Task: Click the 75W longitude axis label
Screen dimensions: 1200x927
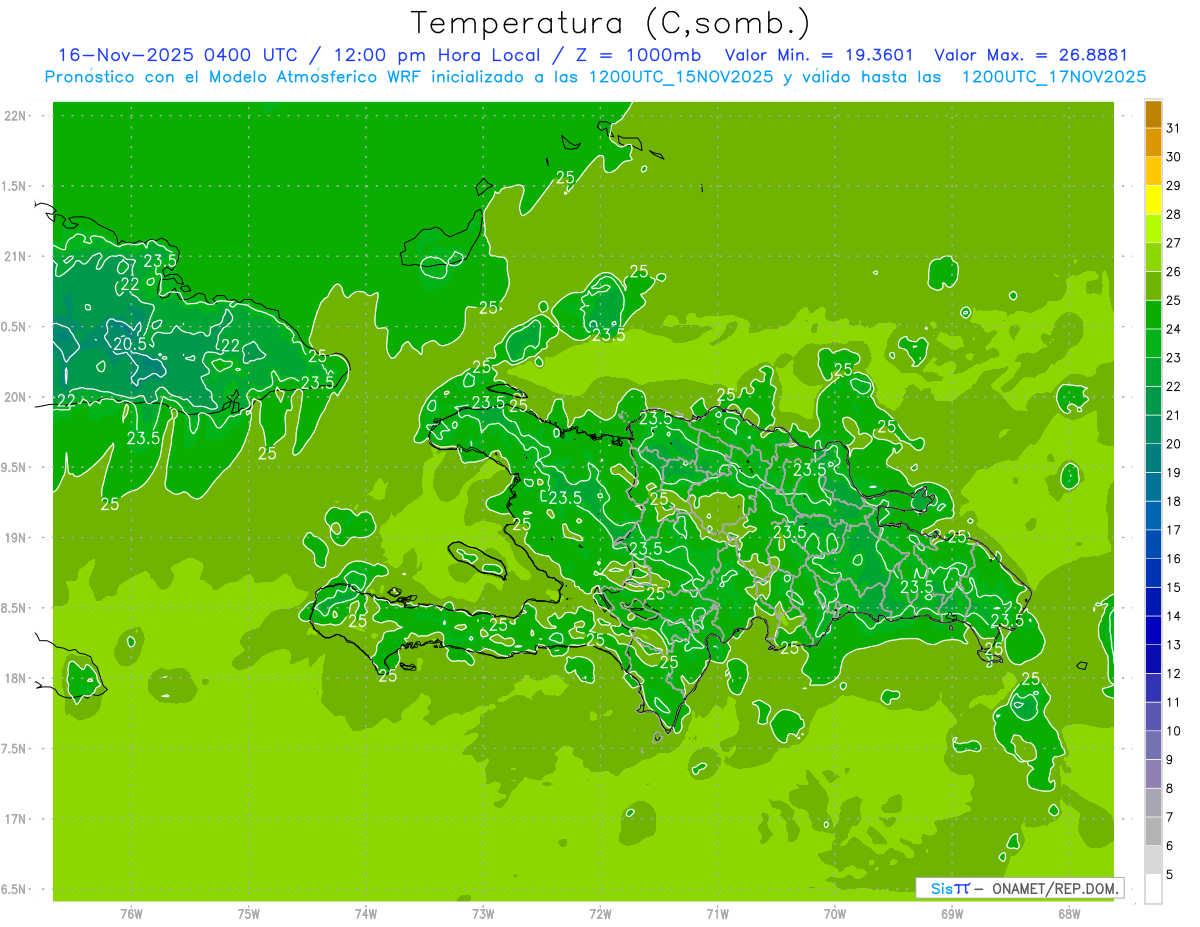Action: (x=249, y=913)
